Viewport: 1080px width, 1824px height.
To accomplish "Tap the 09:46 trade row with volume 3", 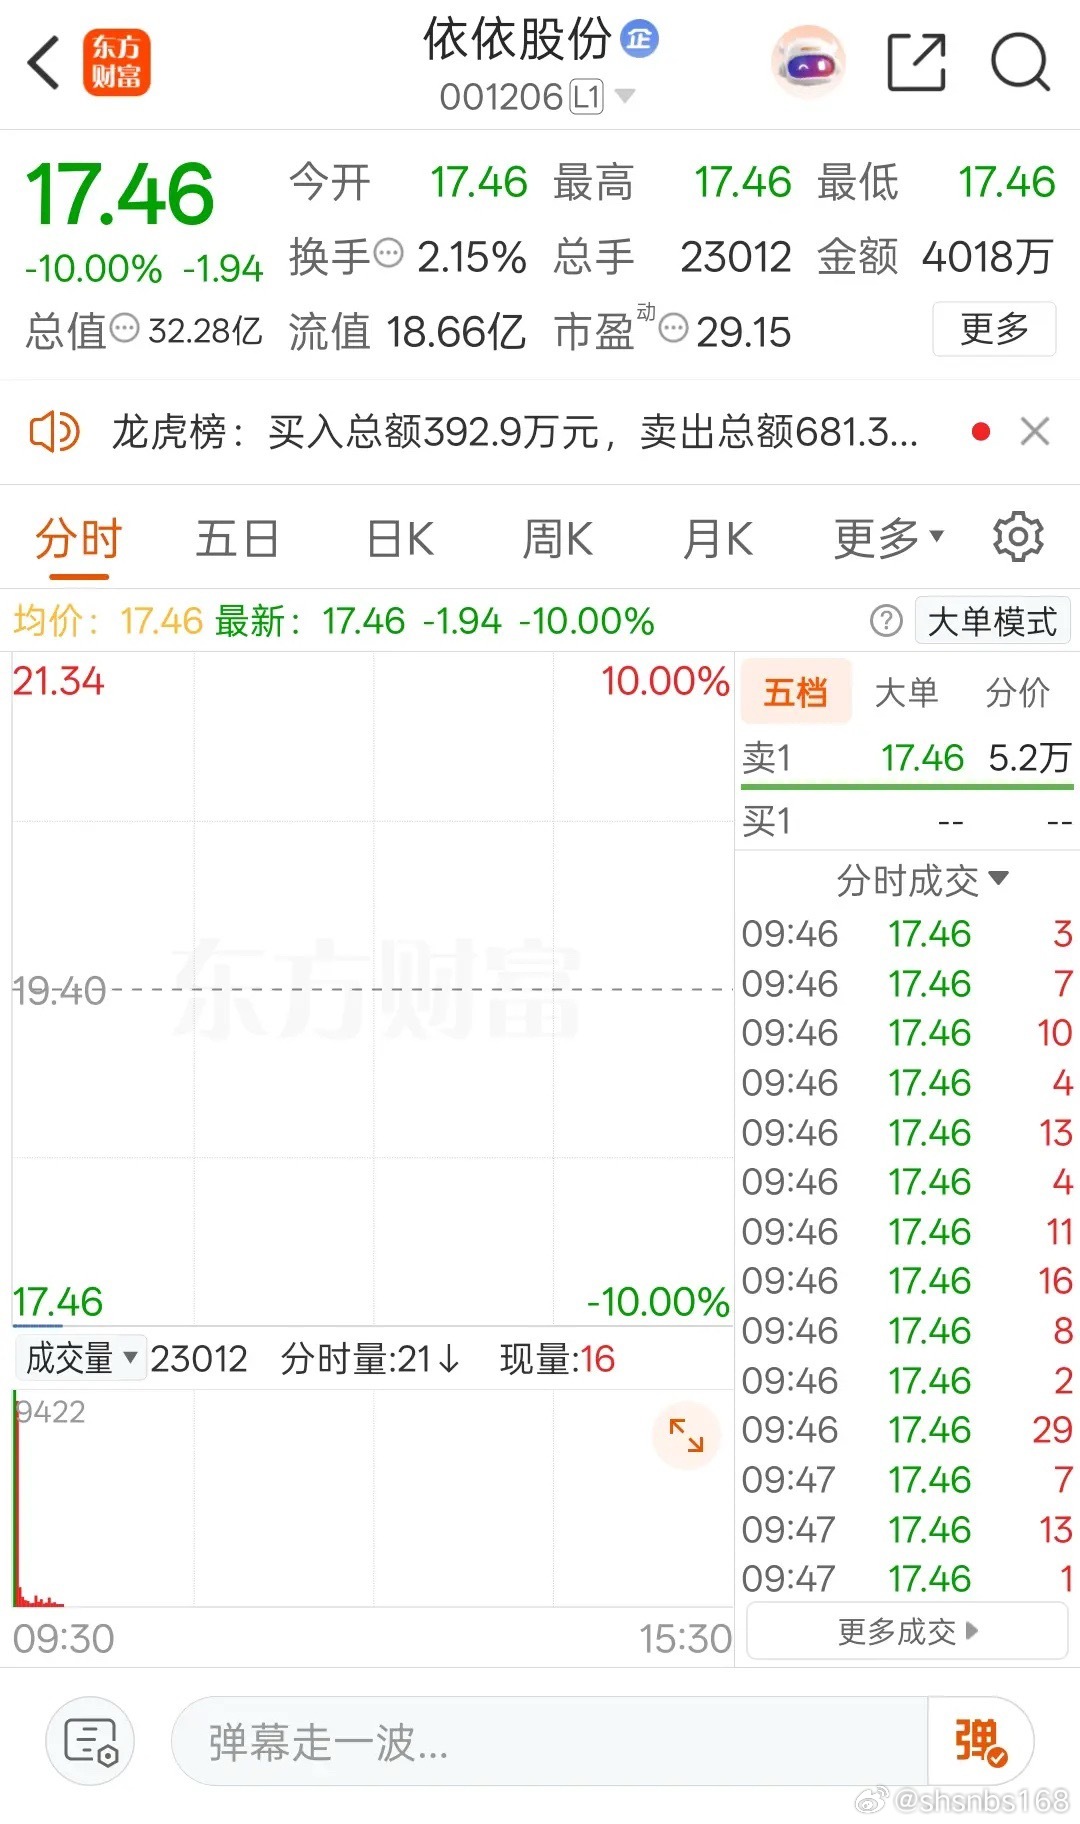I will click(907, 933).
